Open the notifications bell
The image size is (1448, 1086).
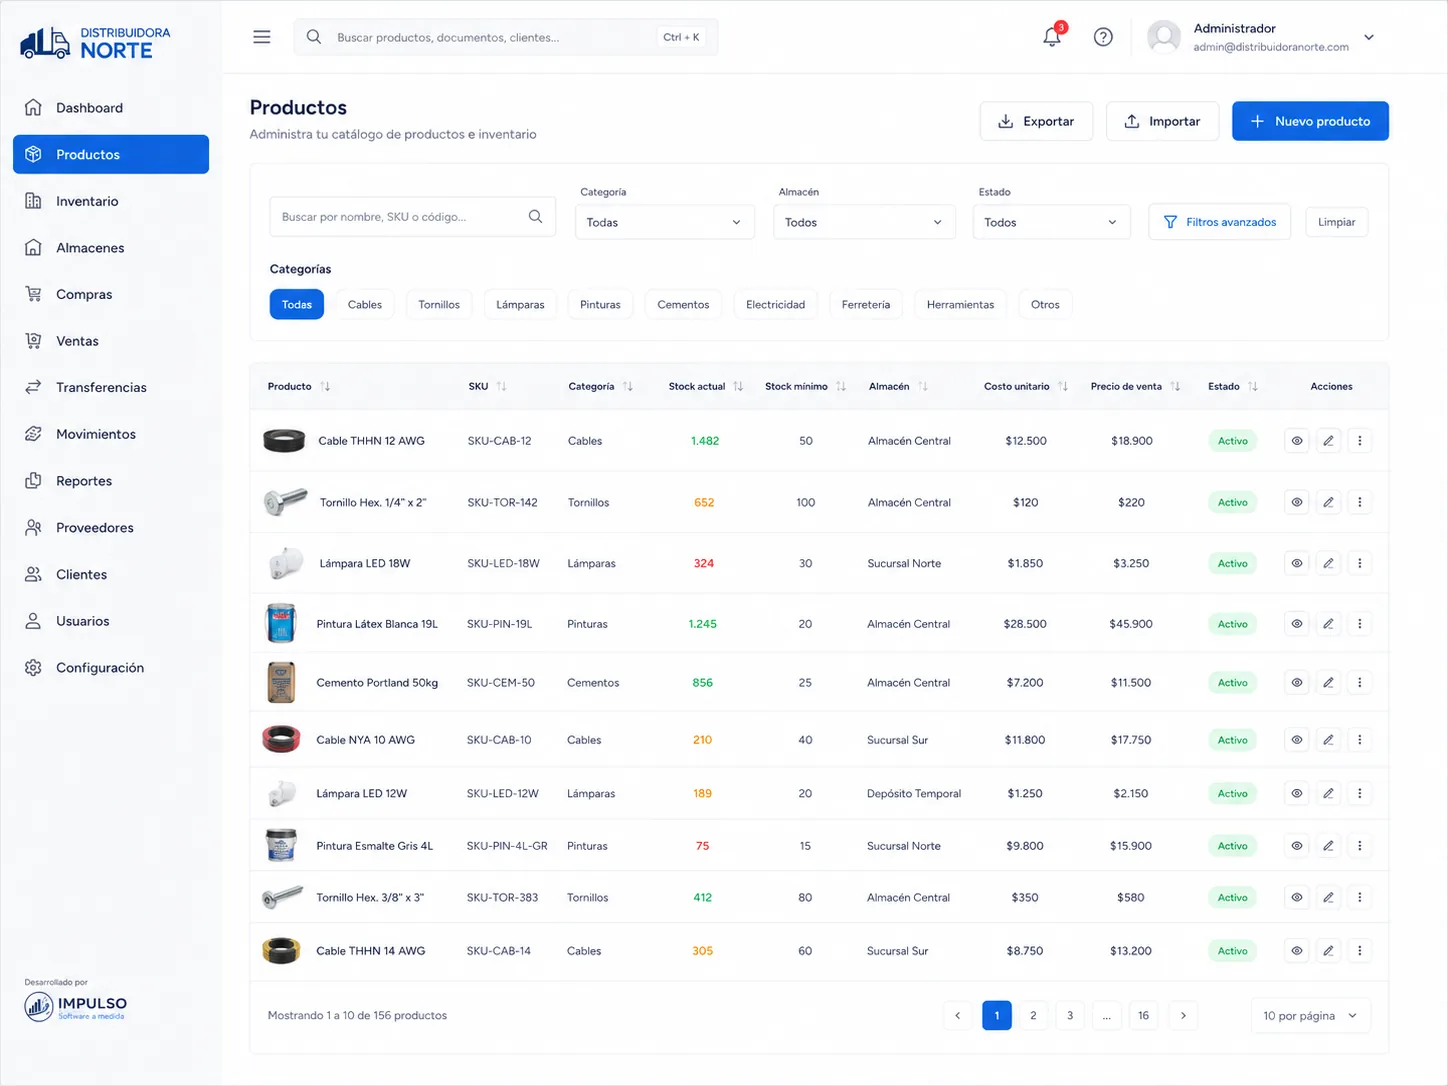click(1052, 37)
